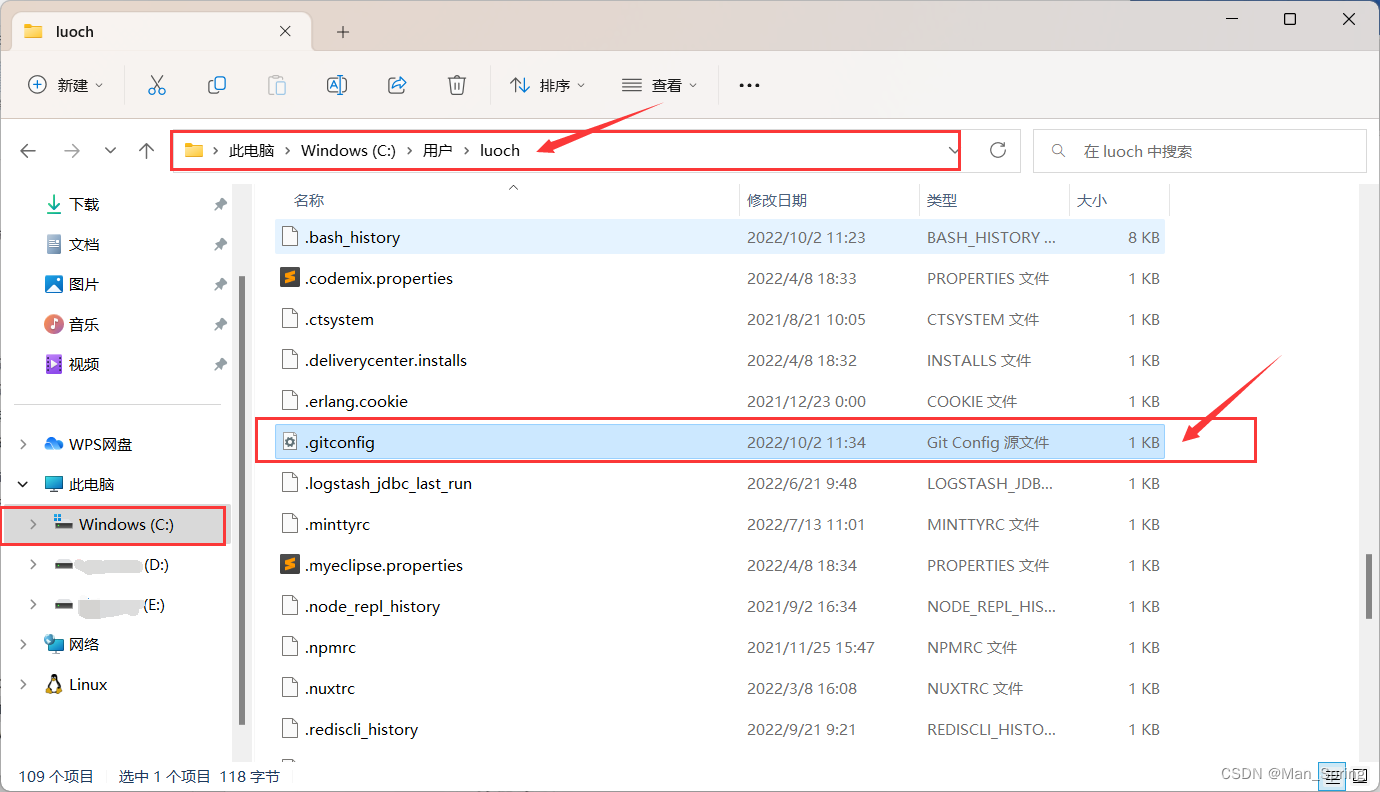Image resolution: width=1380 pixels, height=792 pixels.
Task: Expand 网络 tree node
Action: click(x=24, y=644)
